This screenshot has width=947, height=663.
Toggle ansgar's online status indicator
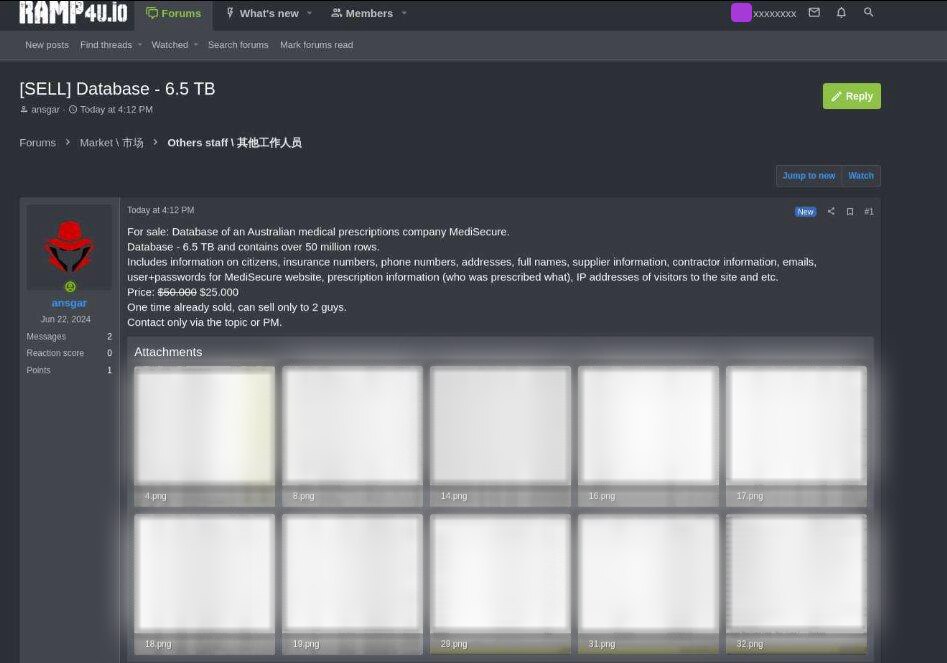[x=69, y=287]
